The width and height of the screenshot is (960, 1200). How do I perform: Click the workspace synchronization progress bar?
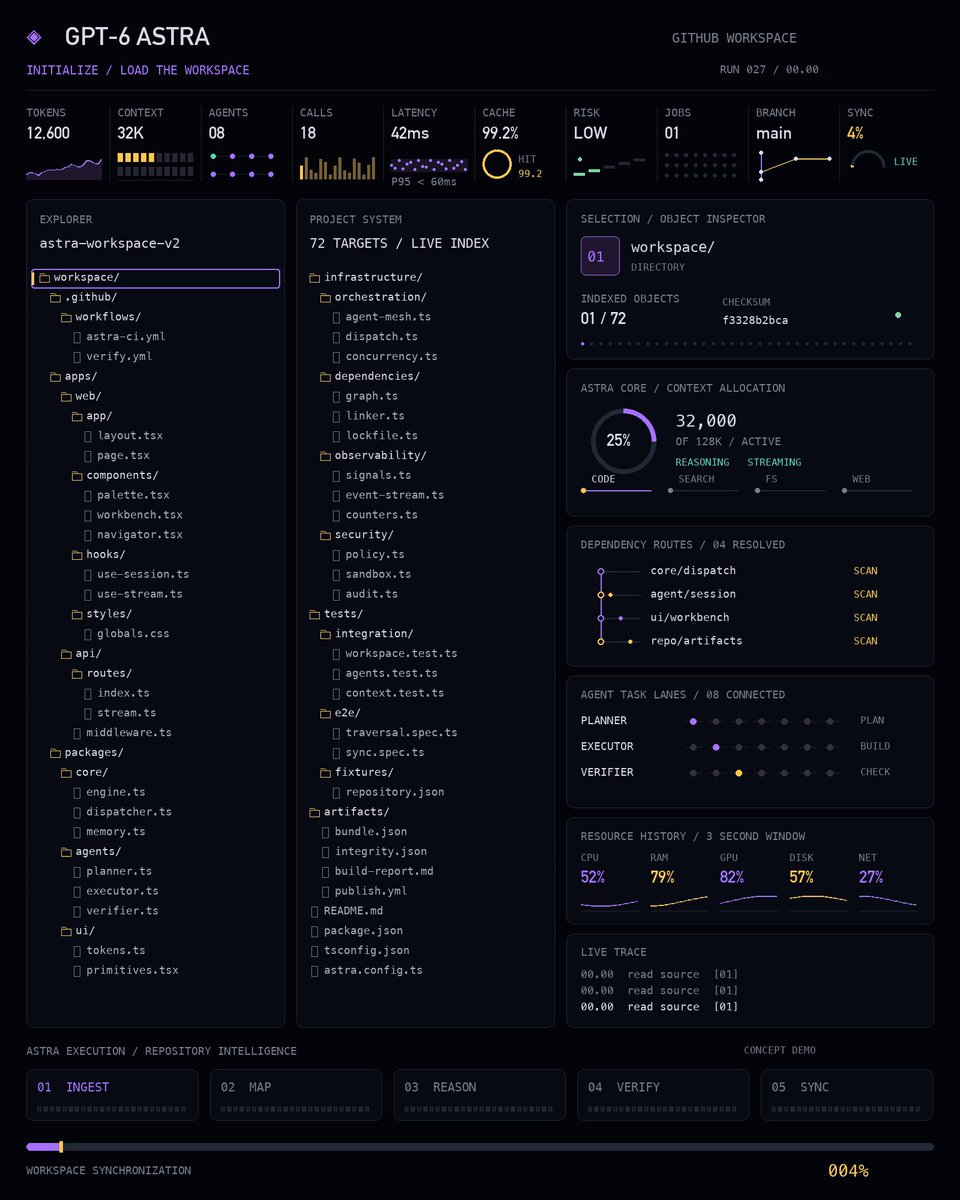pyautogui.click(x=480, y=1147)
